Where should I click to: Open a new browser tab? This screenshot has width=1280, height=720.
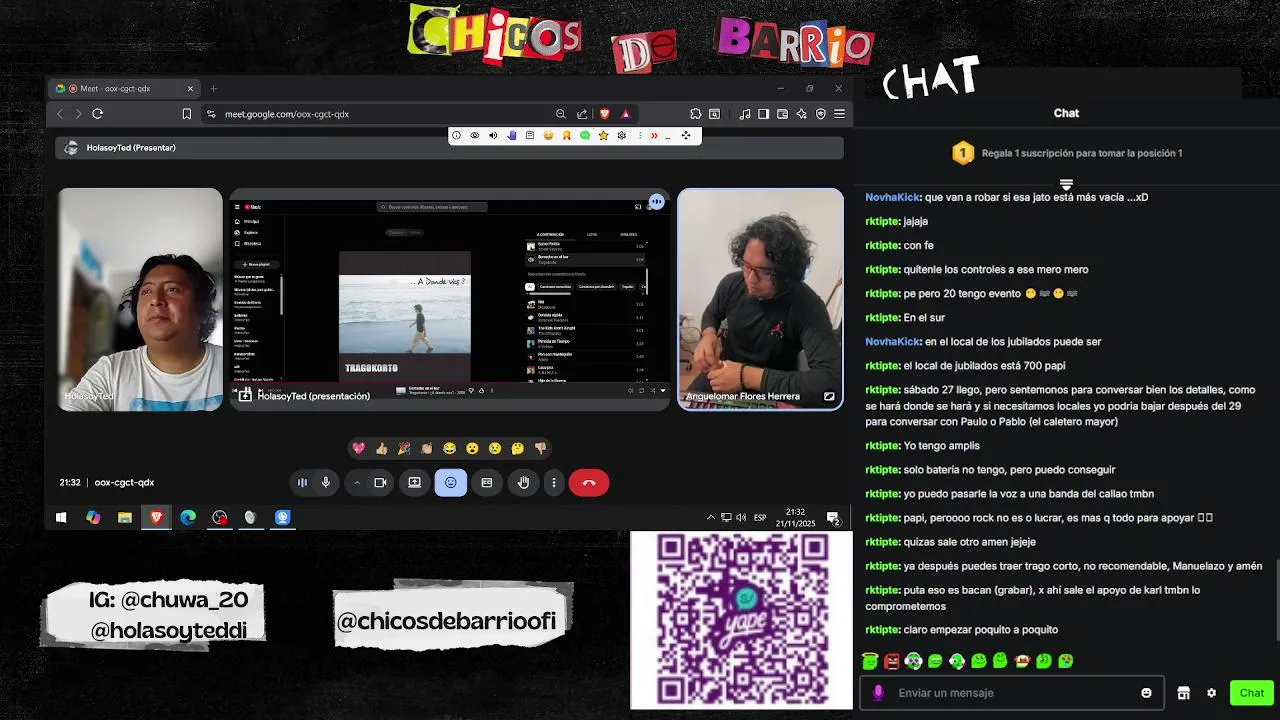213,88
